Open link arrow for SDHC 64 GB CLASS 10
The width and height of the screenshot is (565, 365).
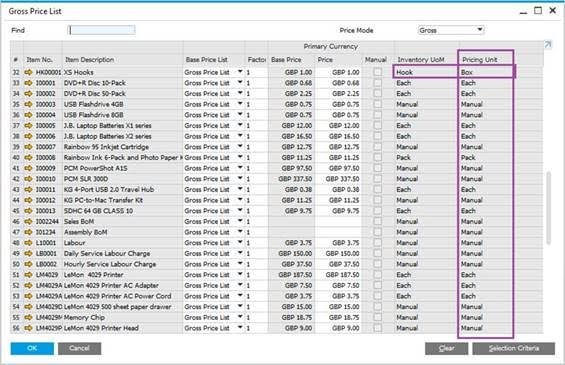tap(28, 211)
